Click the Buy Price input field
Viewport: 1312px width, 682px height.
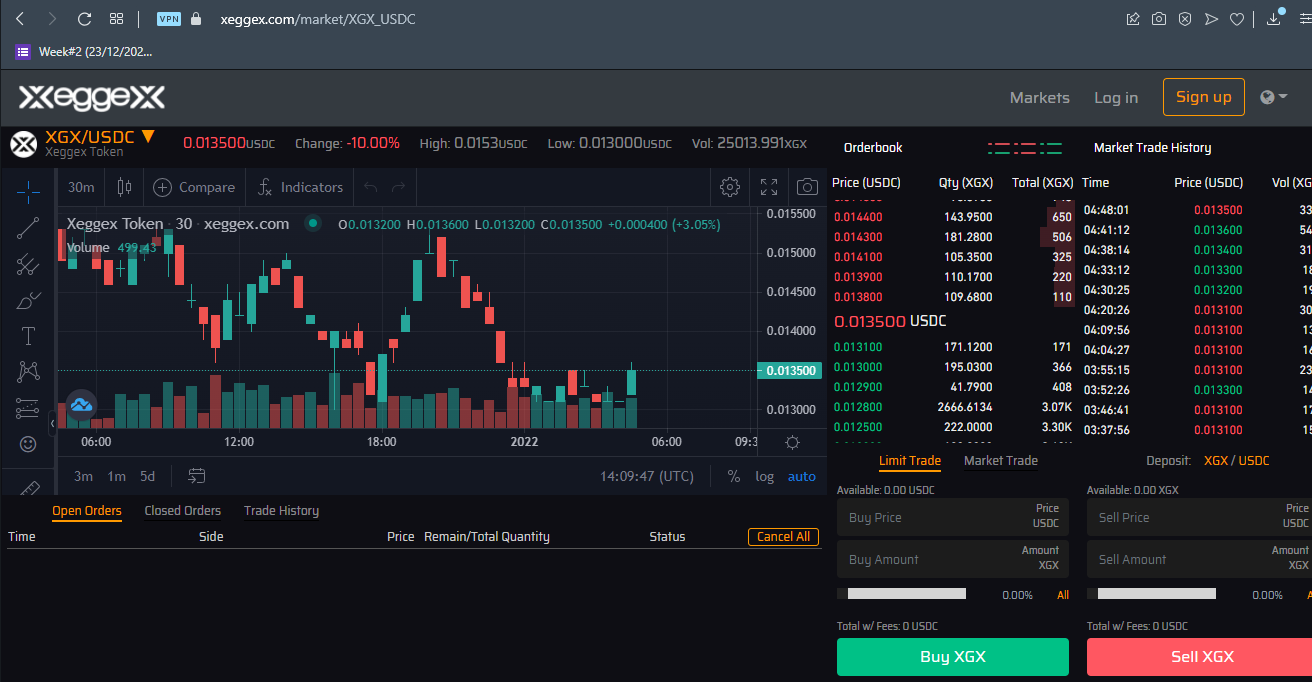tap(953, 517)
